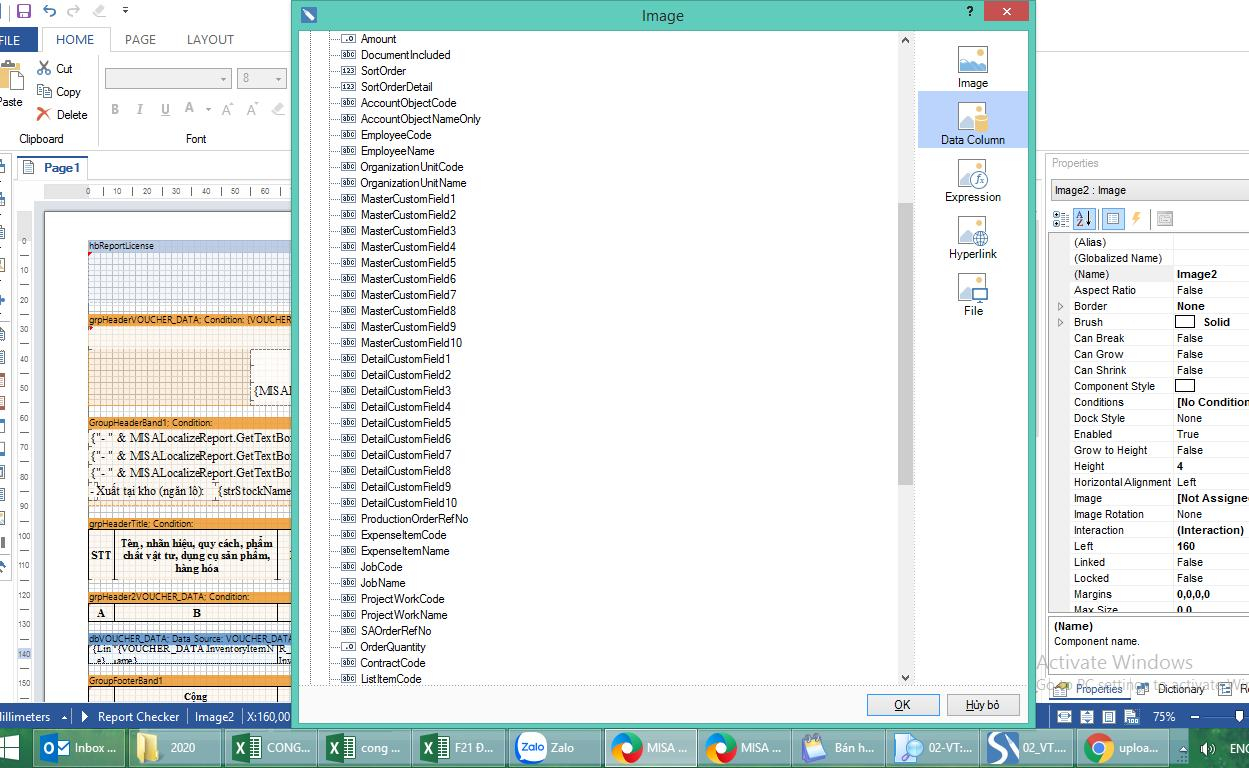Toggle categorized view in Properties panel
Viewport: 1249px width, 768px height.
(1061, 218)
